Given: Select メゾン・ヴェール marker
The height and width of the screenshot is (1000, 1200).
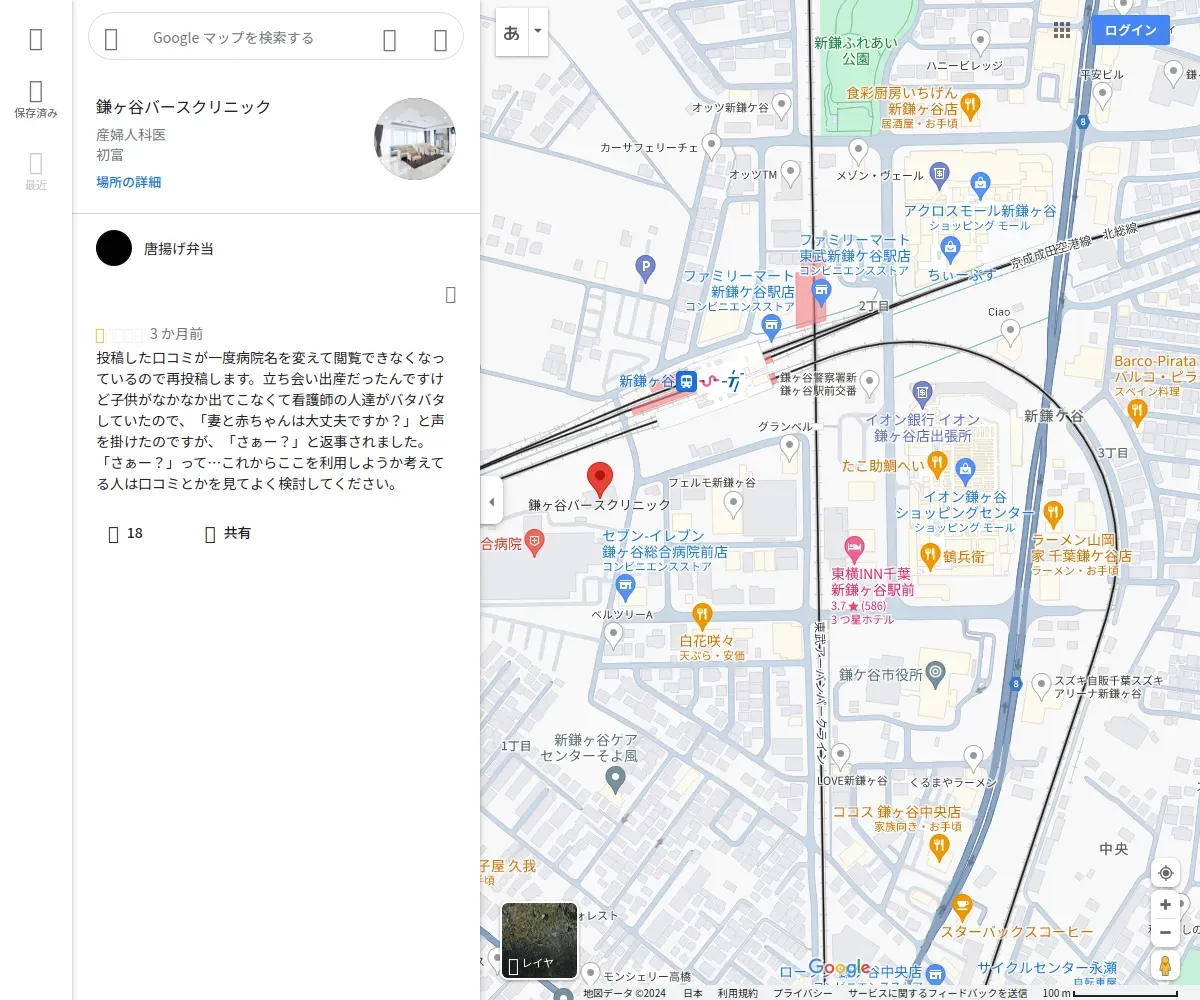Looking at the screenshot, I should [x=857, y=152].
